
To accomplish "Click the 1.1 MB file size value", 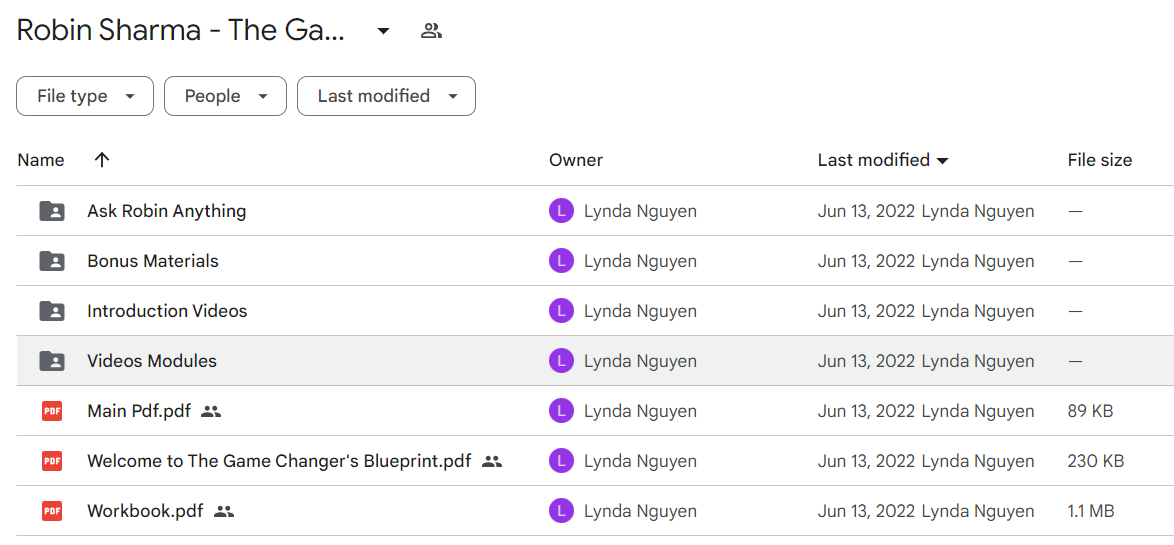I will click(1091, 511).
